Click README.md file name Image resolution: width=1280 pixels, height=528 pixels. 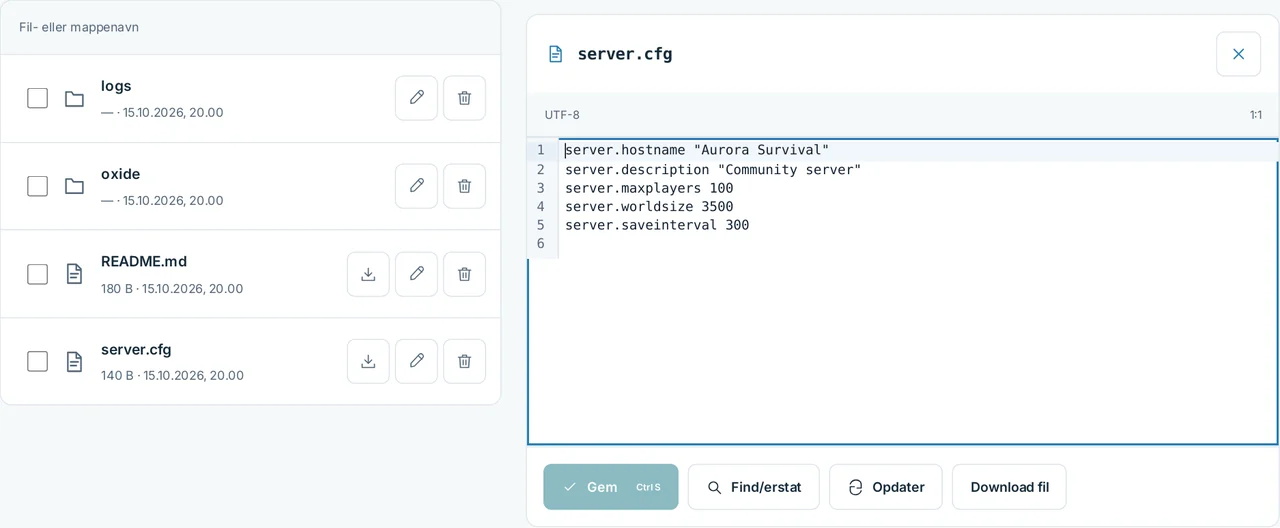144,262
